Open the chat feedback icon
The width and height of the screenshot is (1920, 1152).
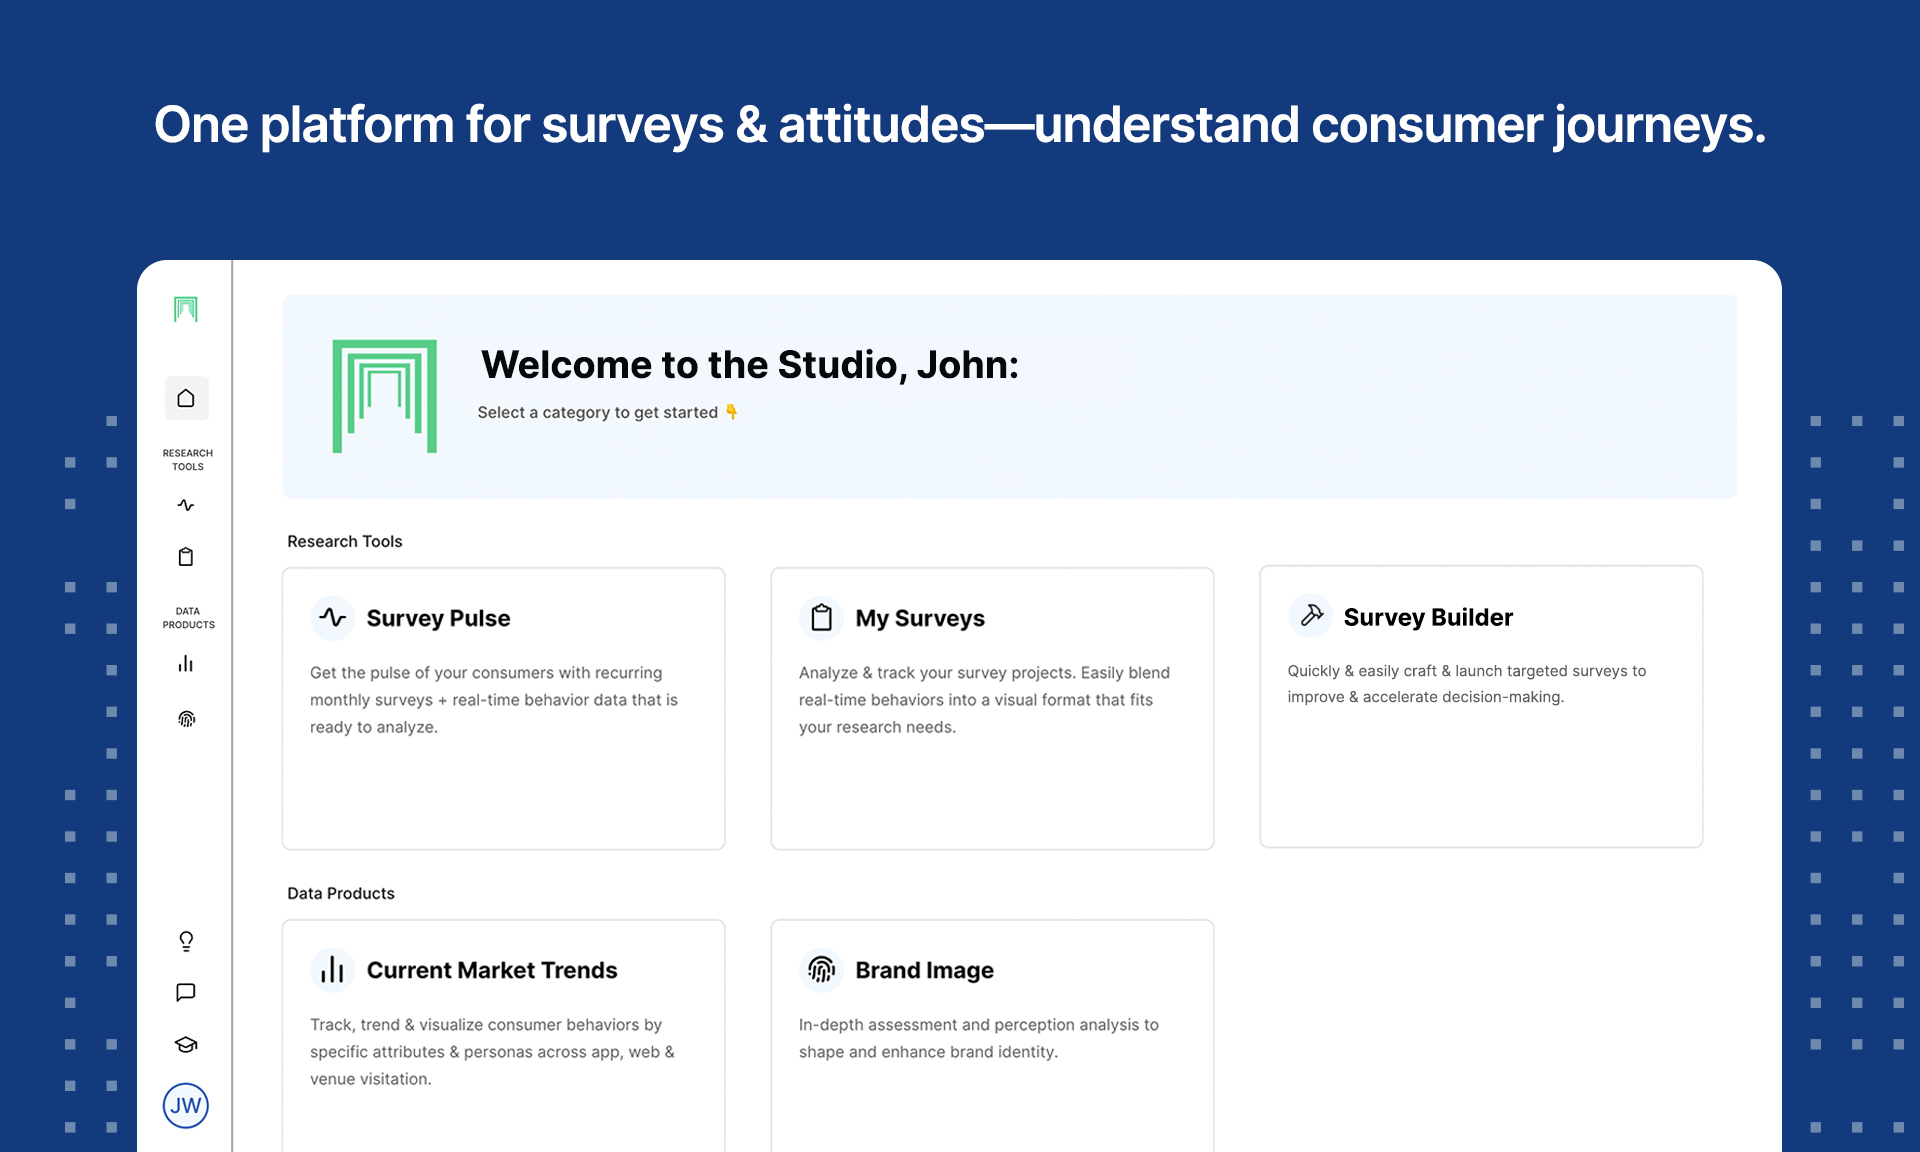click(186, 992)
